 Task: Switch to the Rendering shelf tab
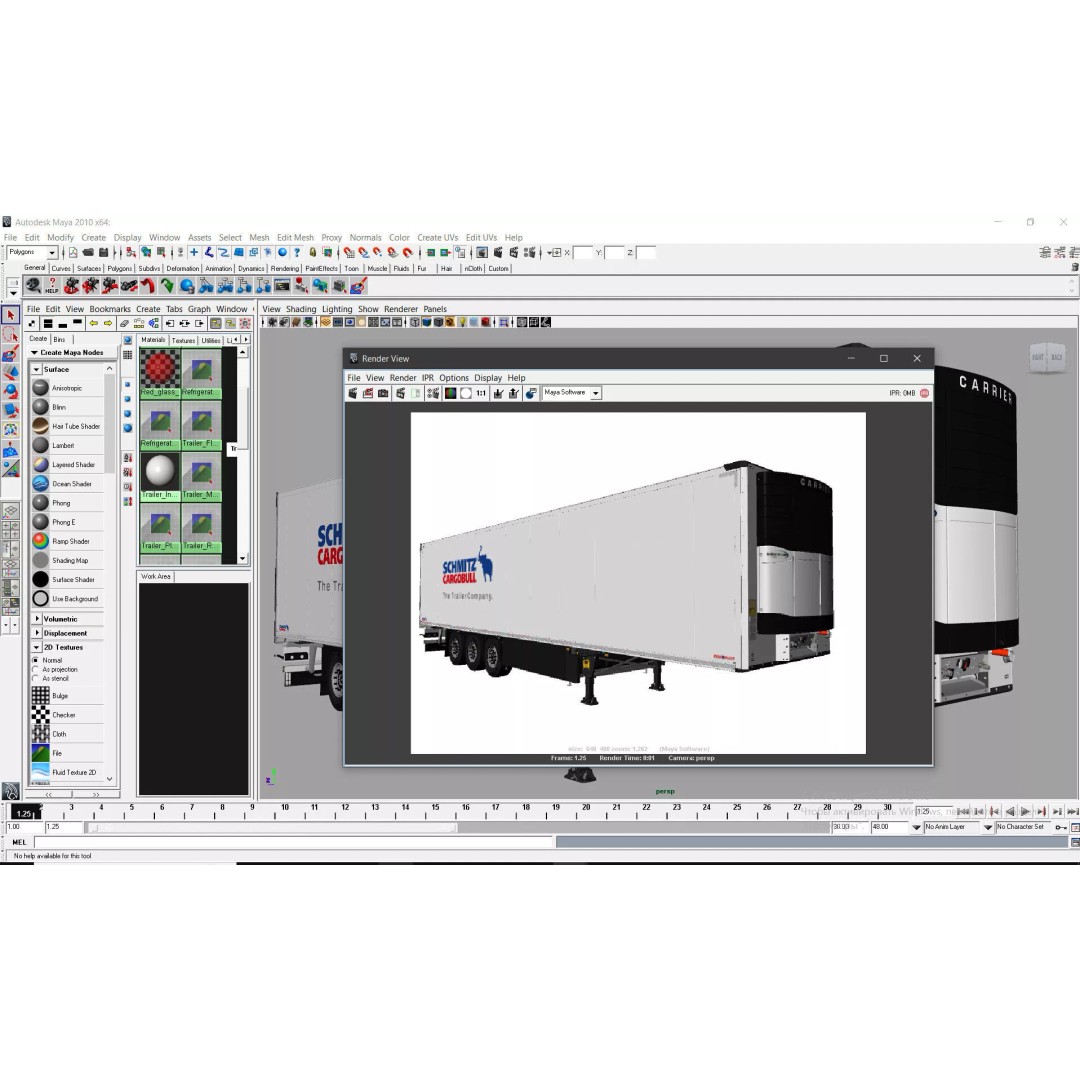tap(284, 269)
